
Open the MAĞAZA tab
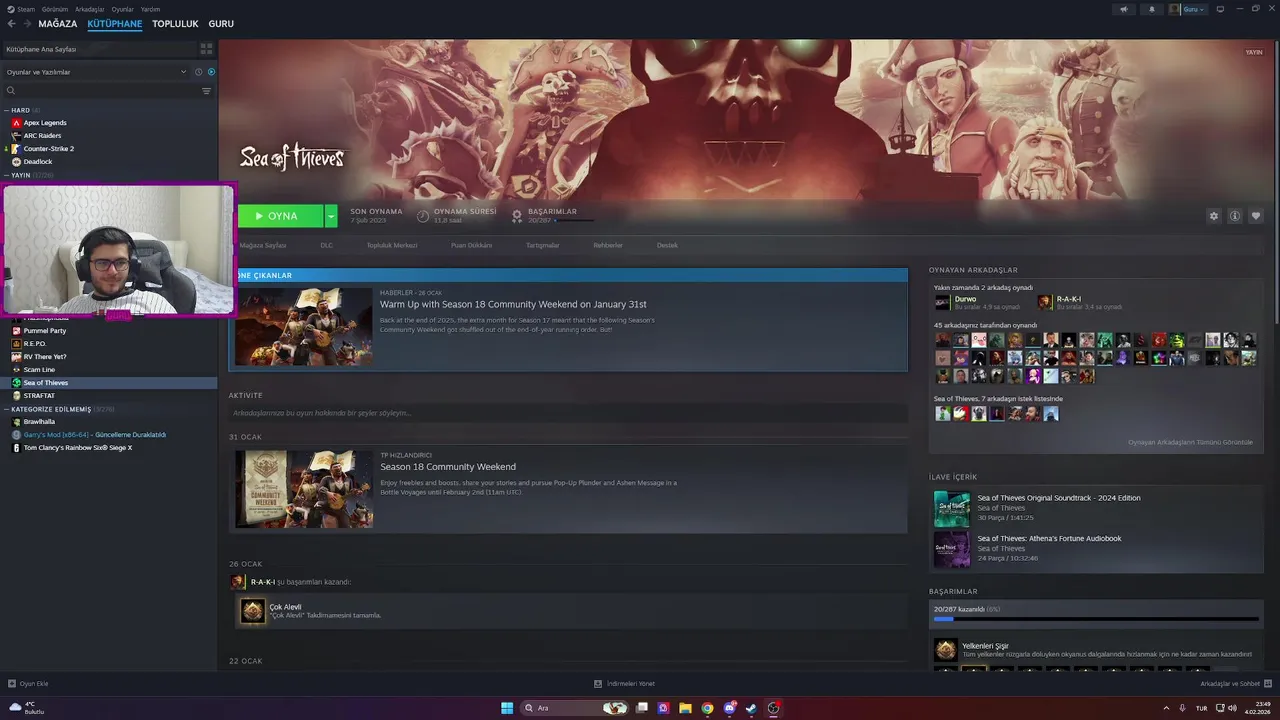click(x=57, y=24)
